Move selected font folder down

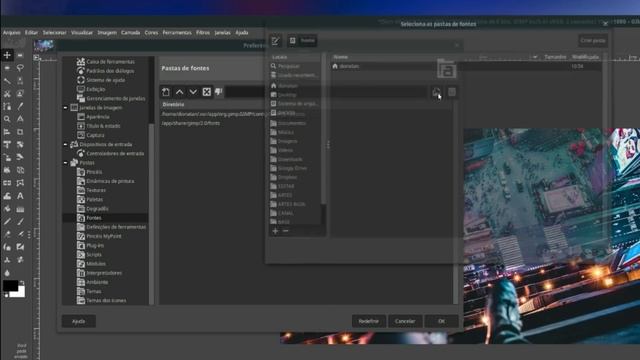pos(193,92)
